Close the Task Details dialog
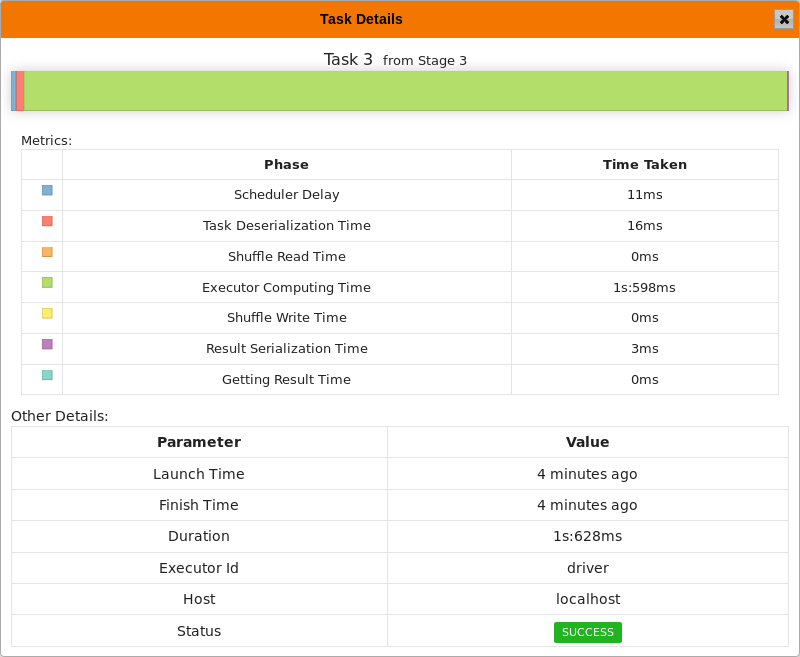800x657 pixels. click(x=783, y=19)
